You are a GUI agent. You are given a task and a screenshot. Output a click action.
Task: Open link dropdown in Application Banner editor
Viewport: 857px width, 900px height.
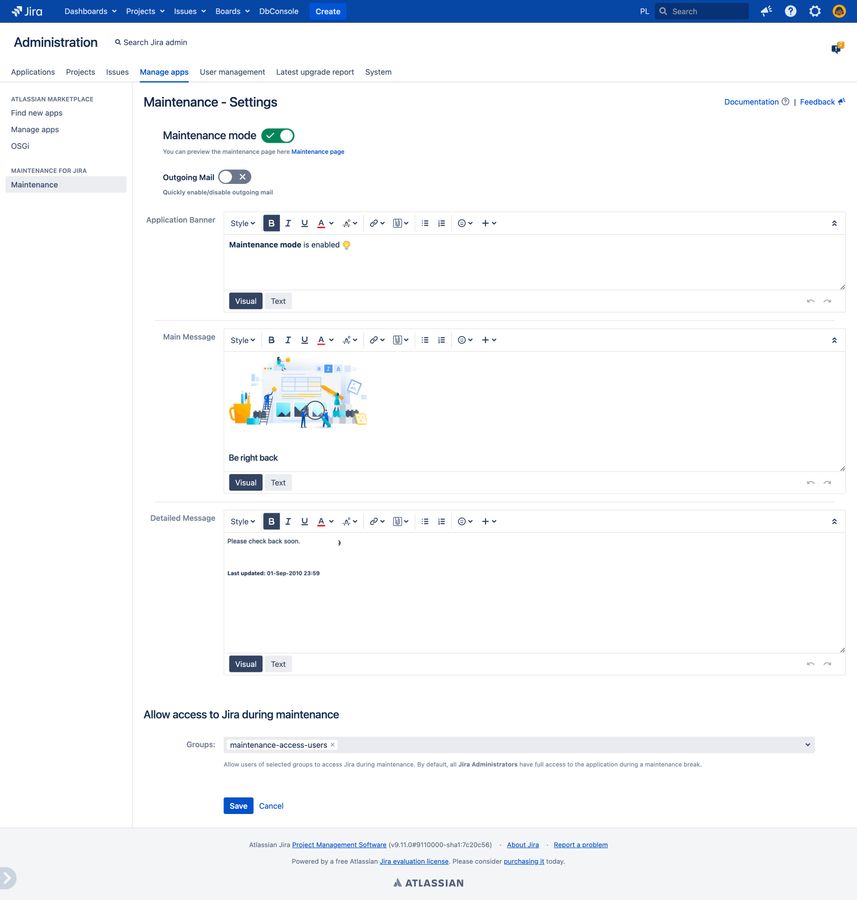tap(377, 223)
